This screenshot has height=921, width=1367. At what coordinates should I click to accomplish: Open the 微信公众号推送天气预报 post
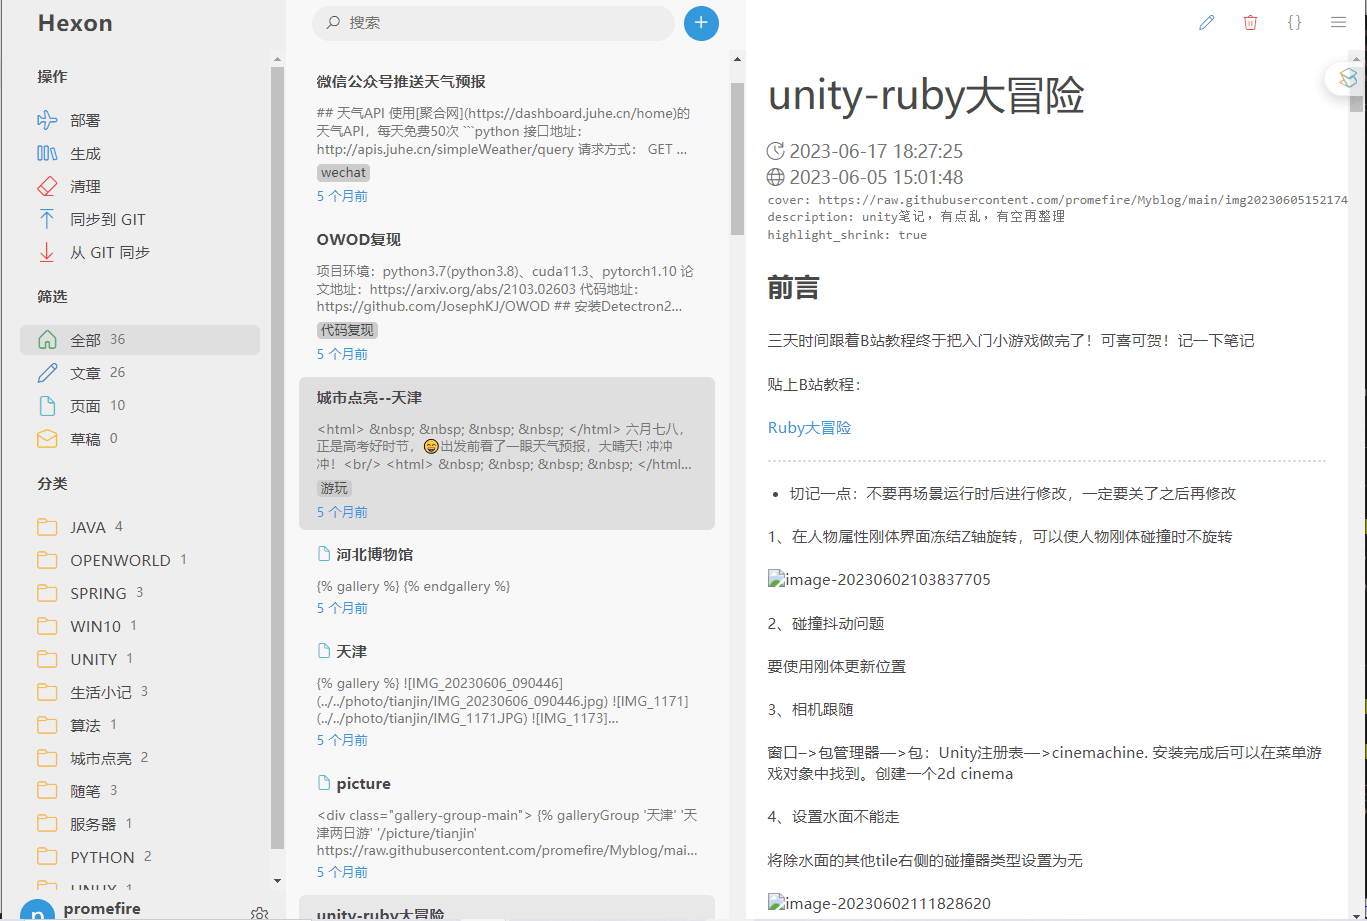[507, 137]
